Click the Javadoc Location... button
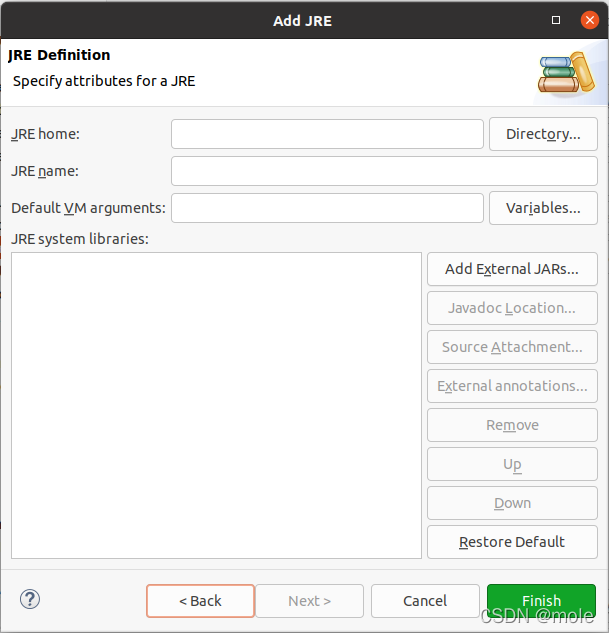This screenshot has width=609, height=633. click(512, 308)
